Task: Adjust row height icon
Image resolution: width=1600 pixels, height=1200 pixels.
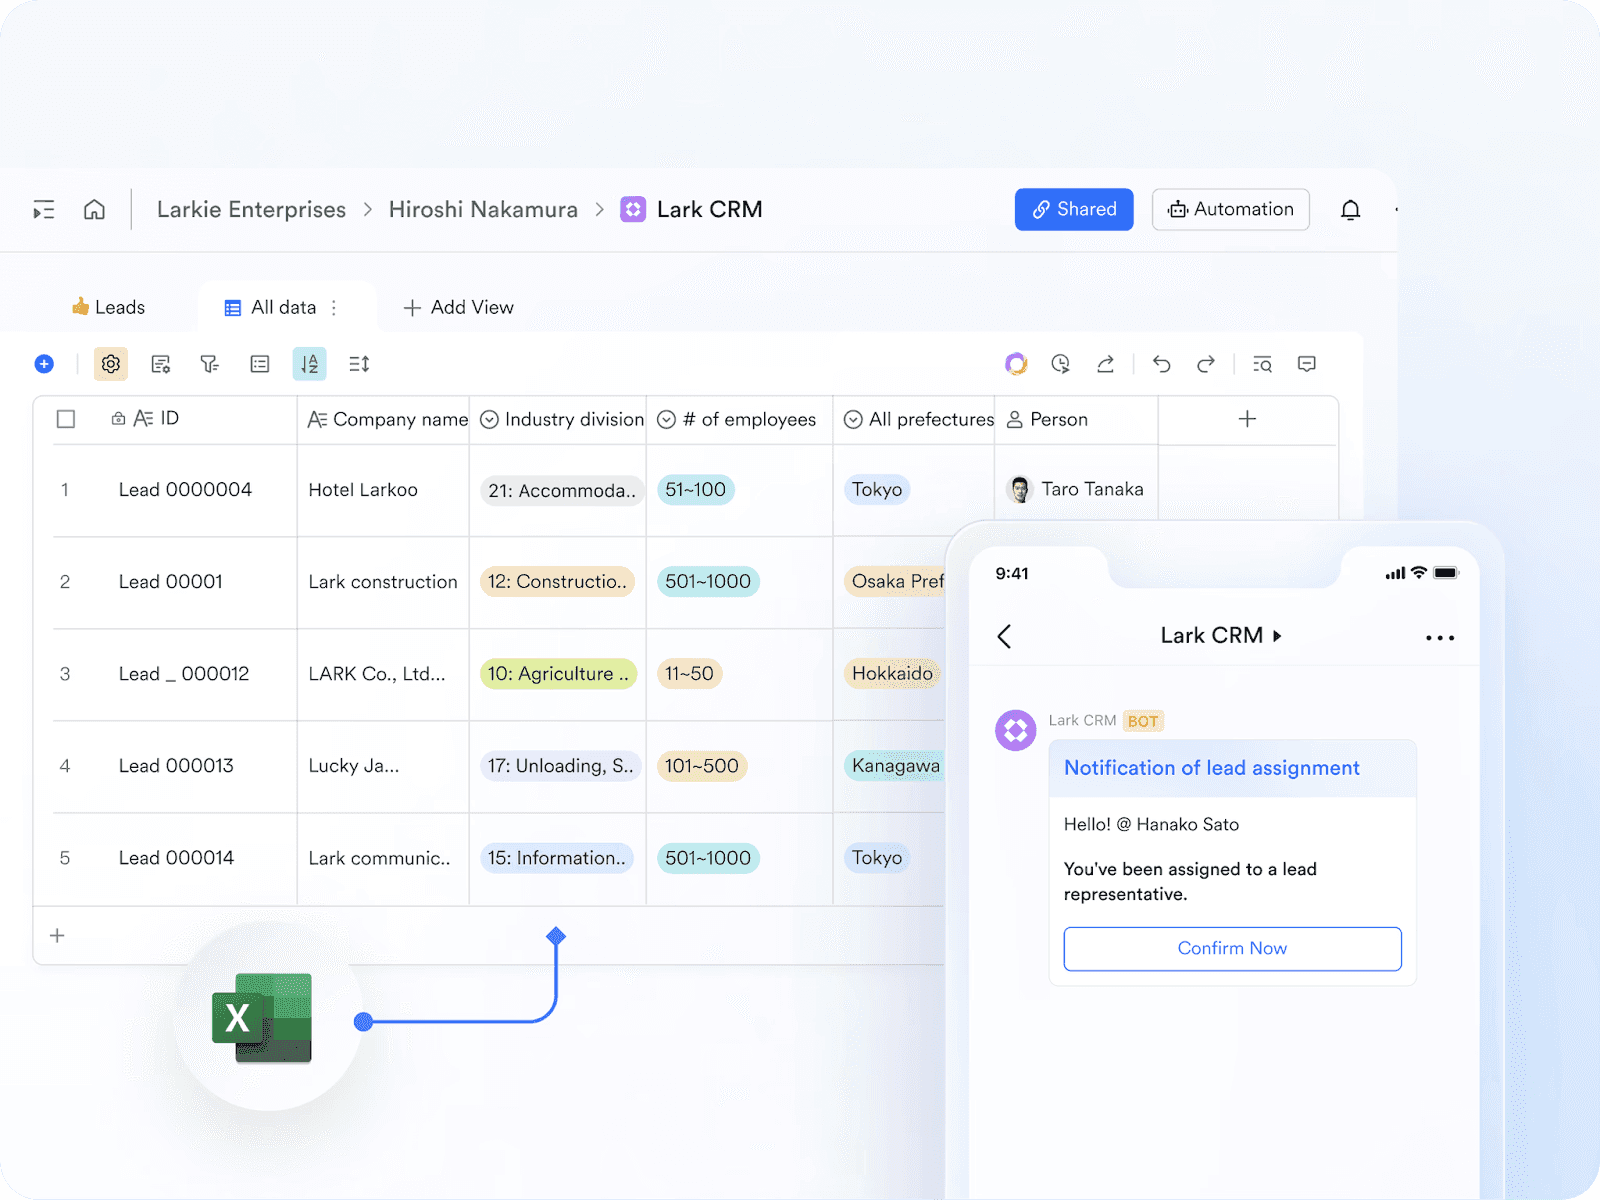Action: tap(359, 364)
